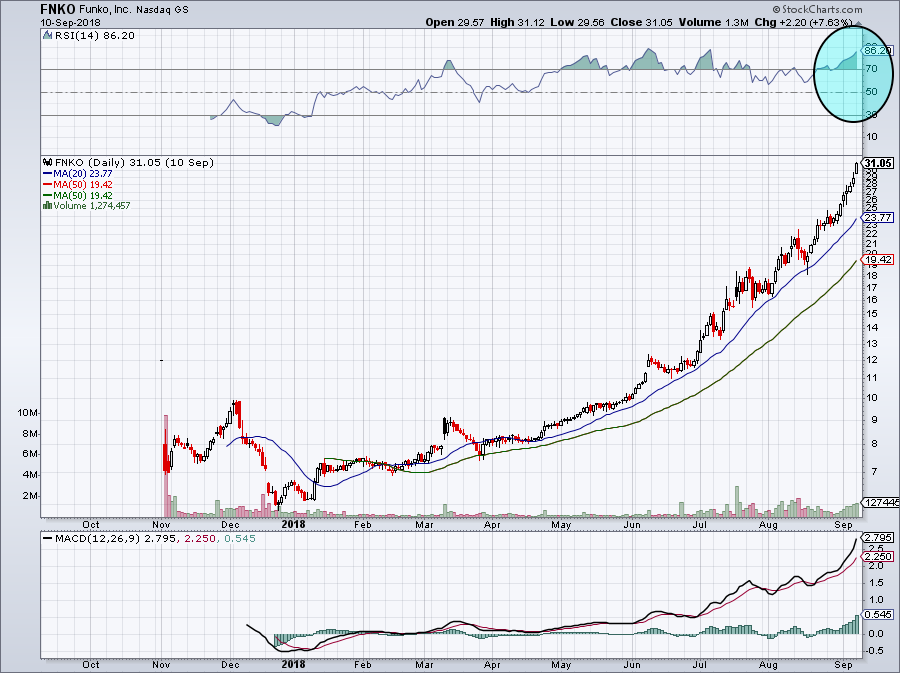Click the 'Nasdaq GS' exchange label
Viewport: 900px width, 673px height.
[162, 10]
